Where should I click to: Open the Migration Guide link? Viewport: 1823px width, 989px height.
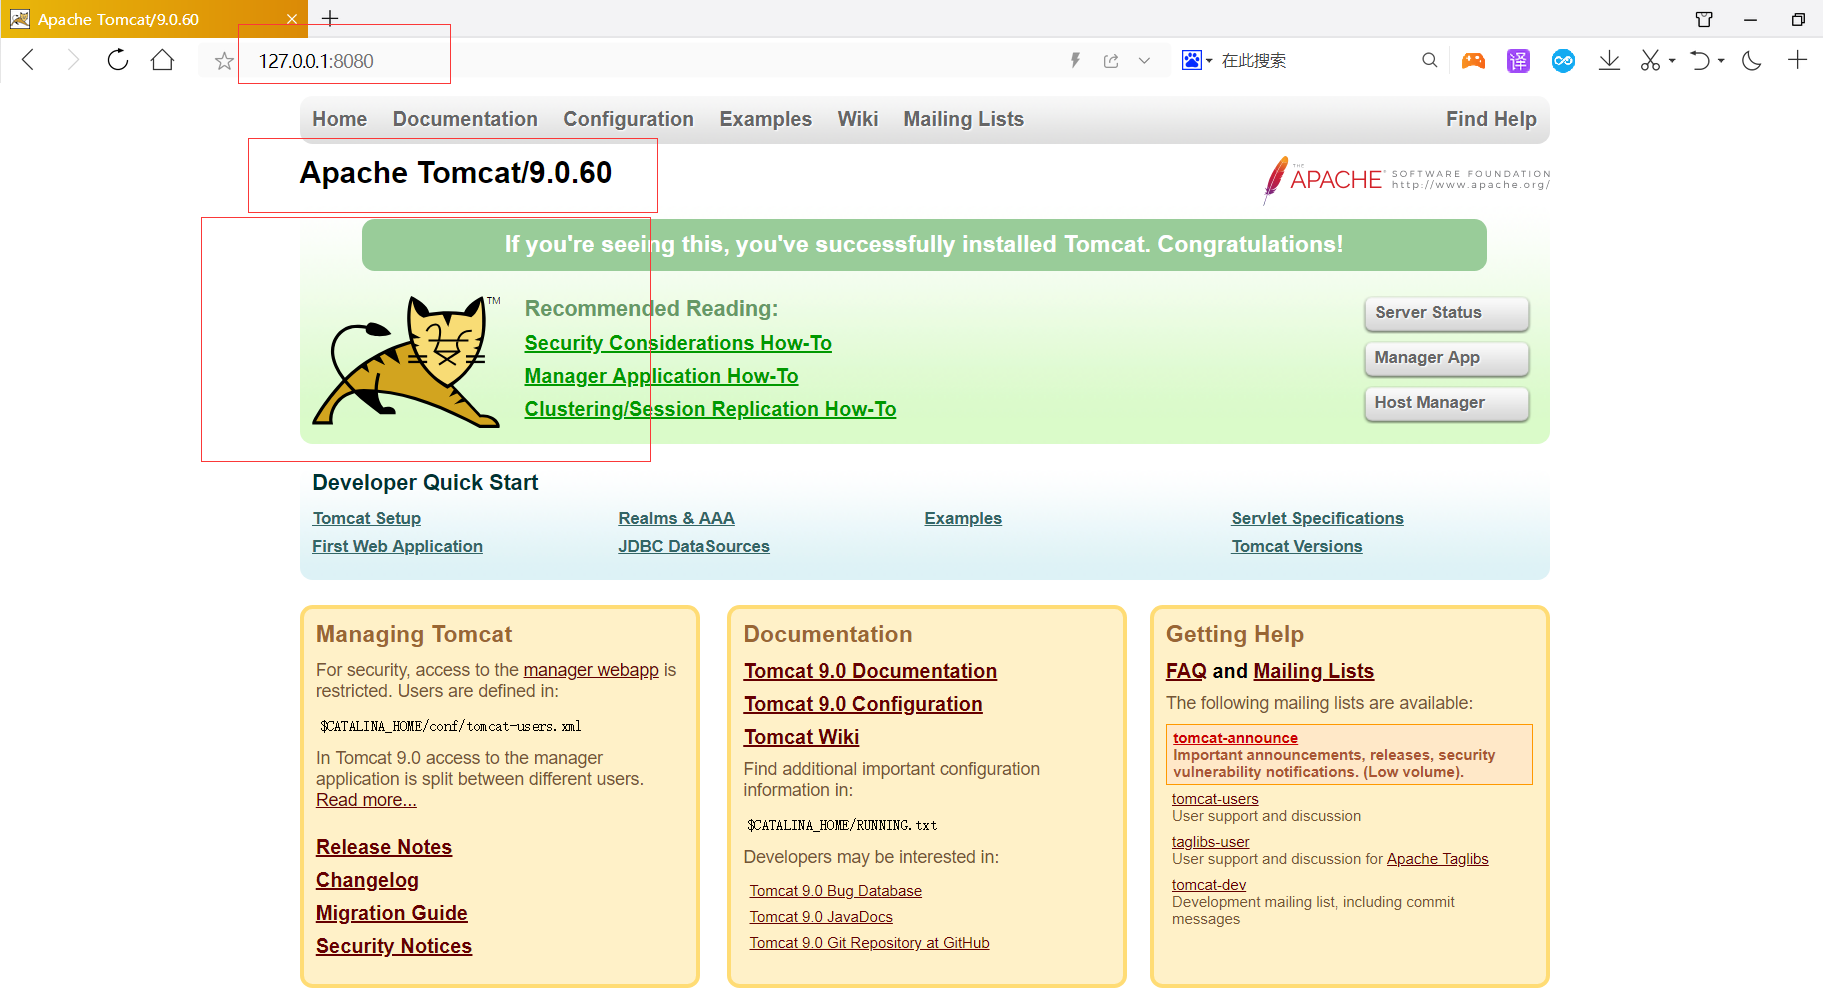[392, 913]
